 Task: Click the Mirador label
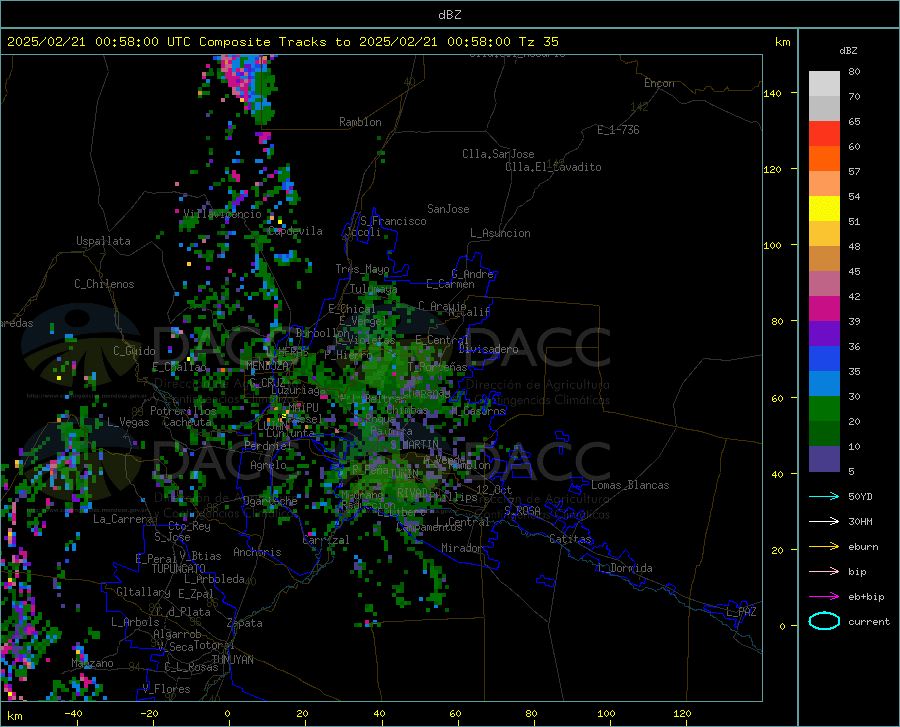(x=461, y=548)
